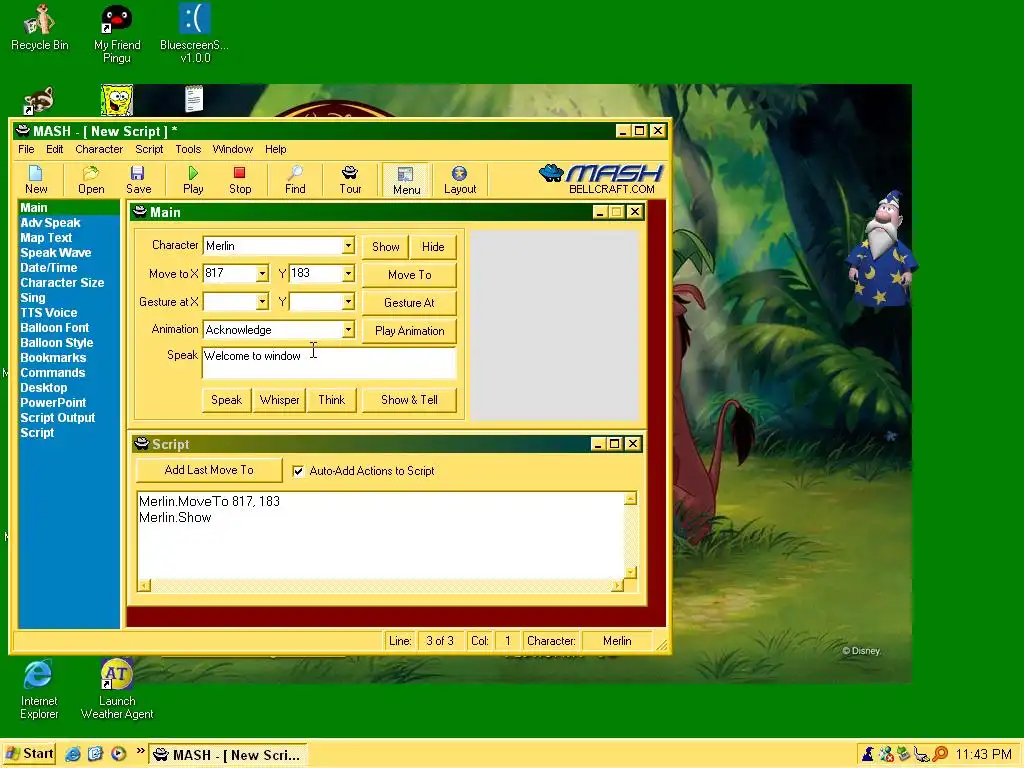The width and height of the screenshot is (1024, 768).
Task: Open the Character menu
Action: pos(99,149)
